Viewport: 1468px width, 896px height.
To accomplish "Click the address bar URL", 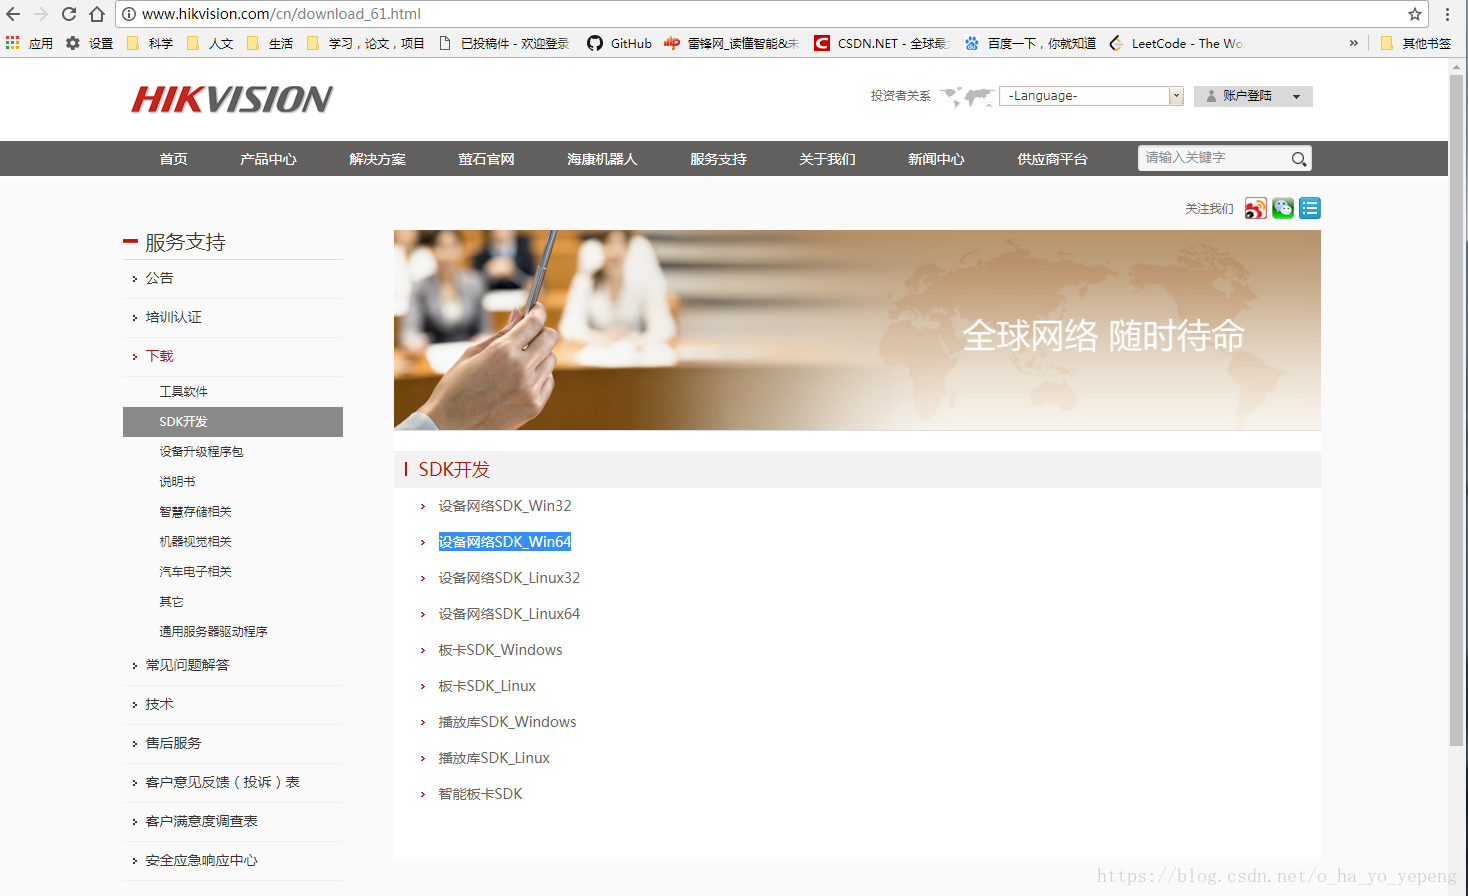I will click(x=281, y=14).
